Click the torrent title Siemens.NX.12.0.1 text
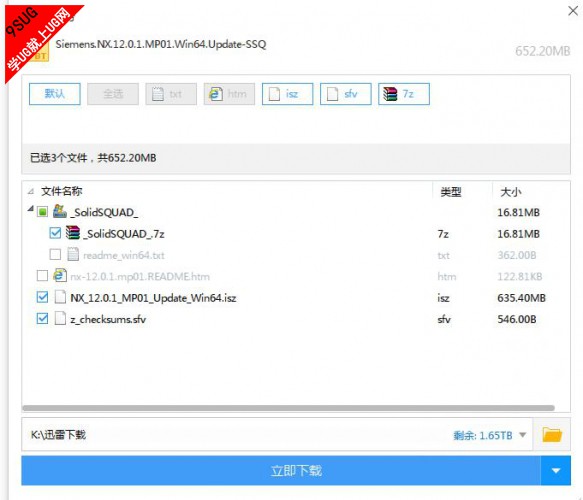This screenshot has width=583, height=500. [161, 44]
